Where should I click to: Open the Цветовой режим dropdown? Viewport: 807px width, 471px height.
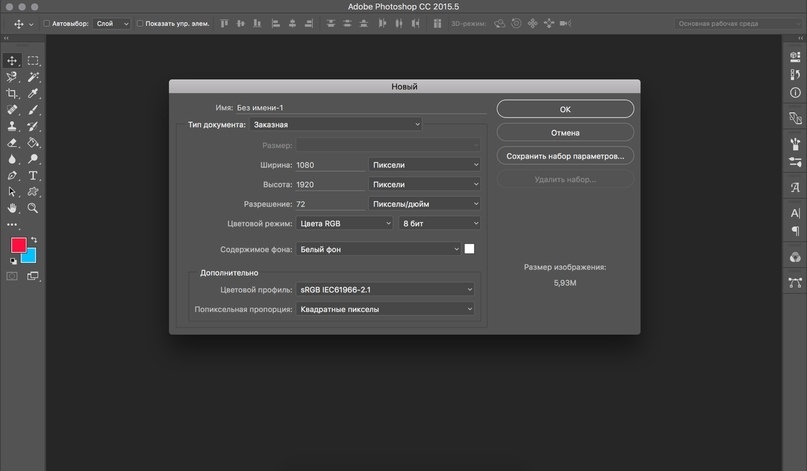pyautogui.click(x=345, y=223)
